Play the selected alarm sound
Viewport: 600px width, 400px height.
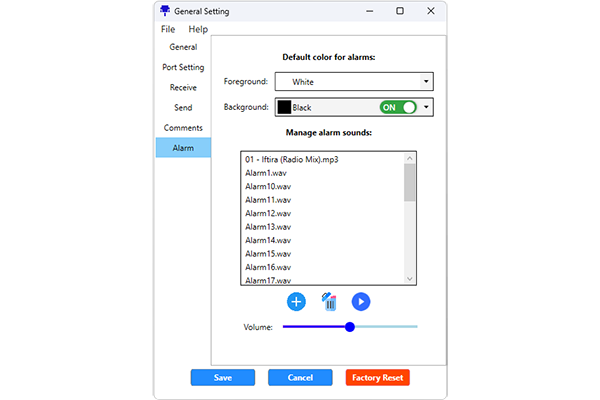[x=361, y=302]
